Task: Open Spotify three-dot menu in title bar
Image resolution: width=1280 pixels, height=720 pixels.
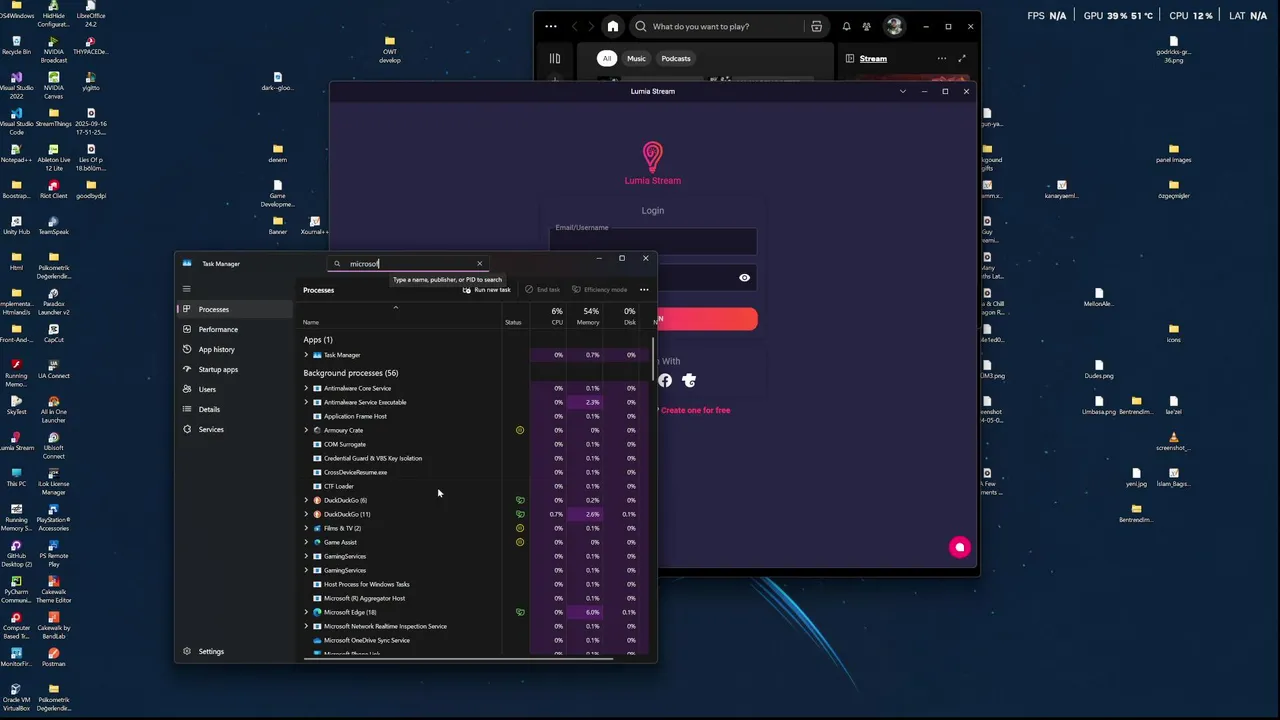Action: click(551, 27)
